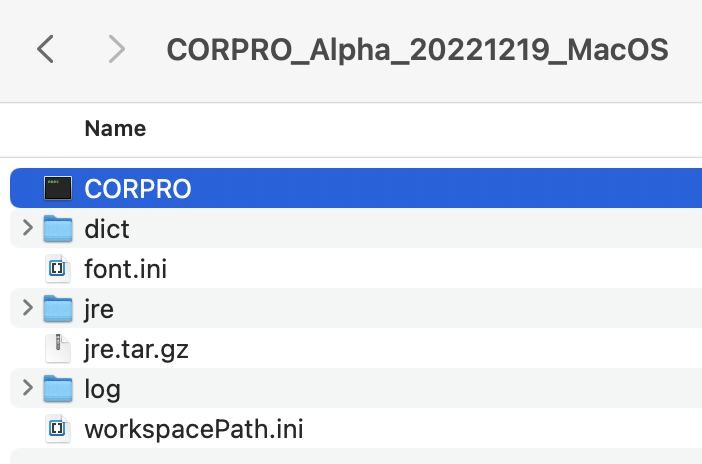Select the dict folder name
This screenshot has width=702, height=464.
coord(107,229)
